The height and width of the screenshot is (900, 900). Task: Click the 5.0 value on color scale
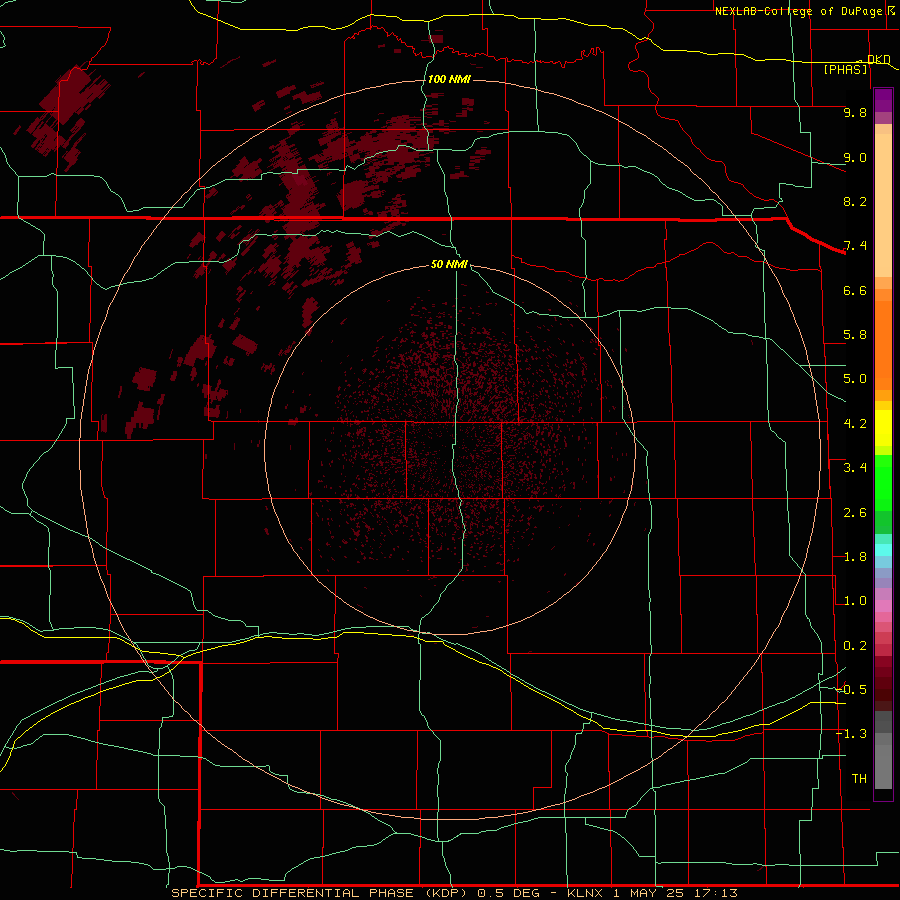pos(855,379)
